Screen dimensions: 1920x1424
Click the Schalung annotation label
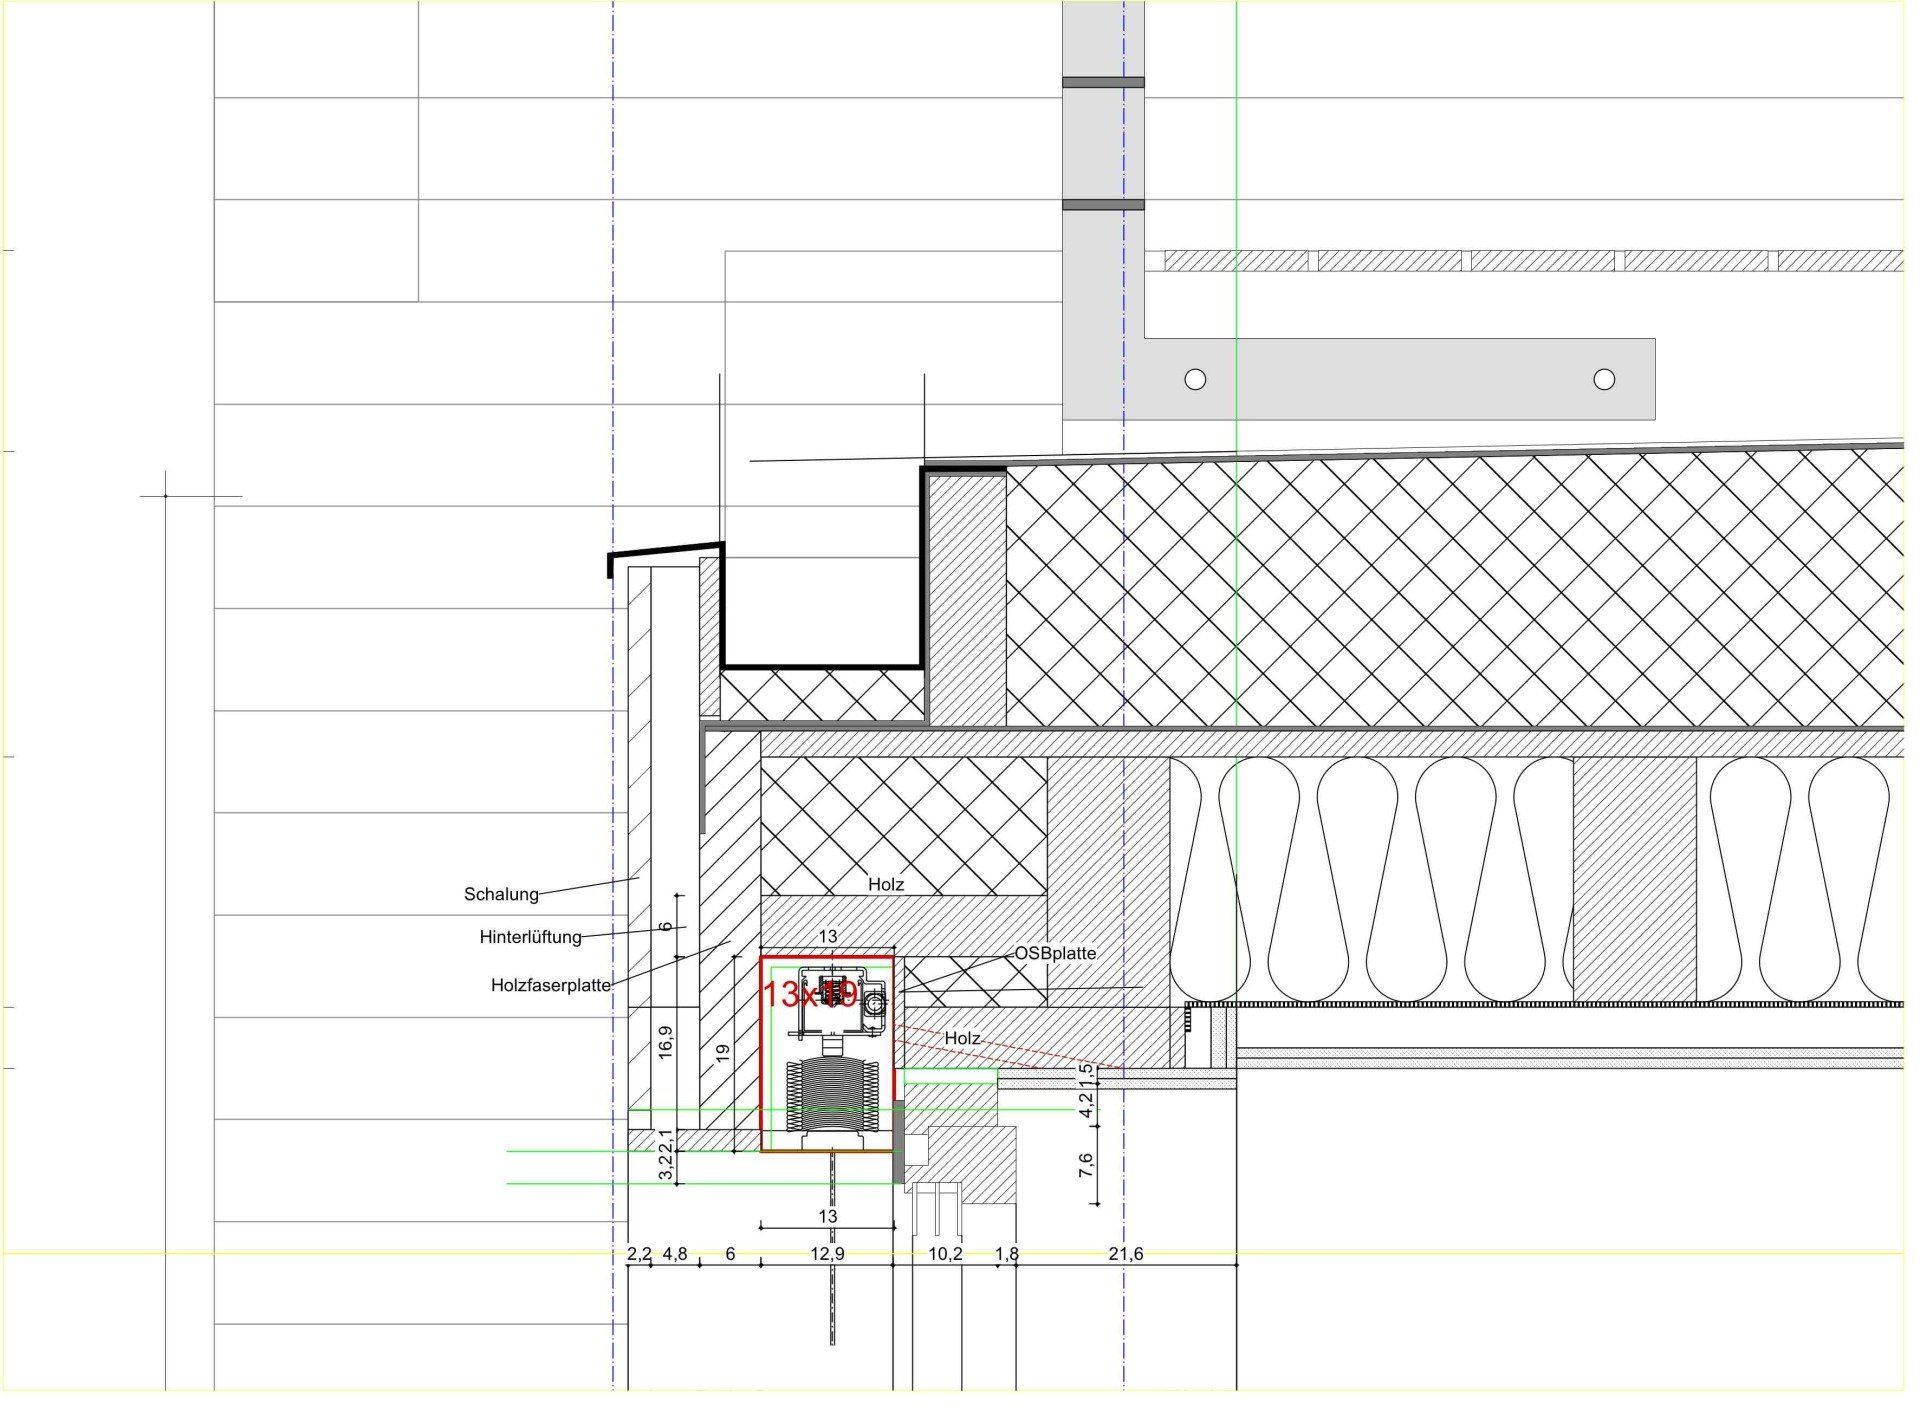pos(501,894)
